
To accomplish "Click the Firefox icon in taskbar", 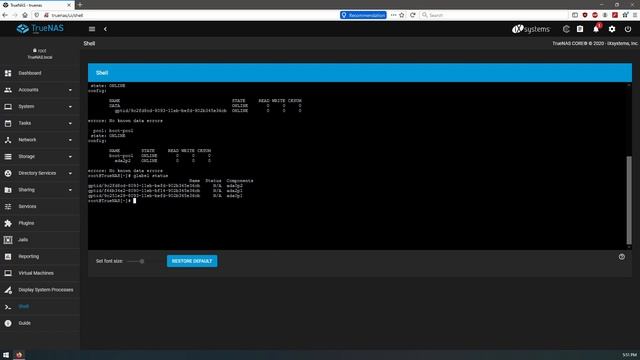I will coord(19,355).
